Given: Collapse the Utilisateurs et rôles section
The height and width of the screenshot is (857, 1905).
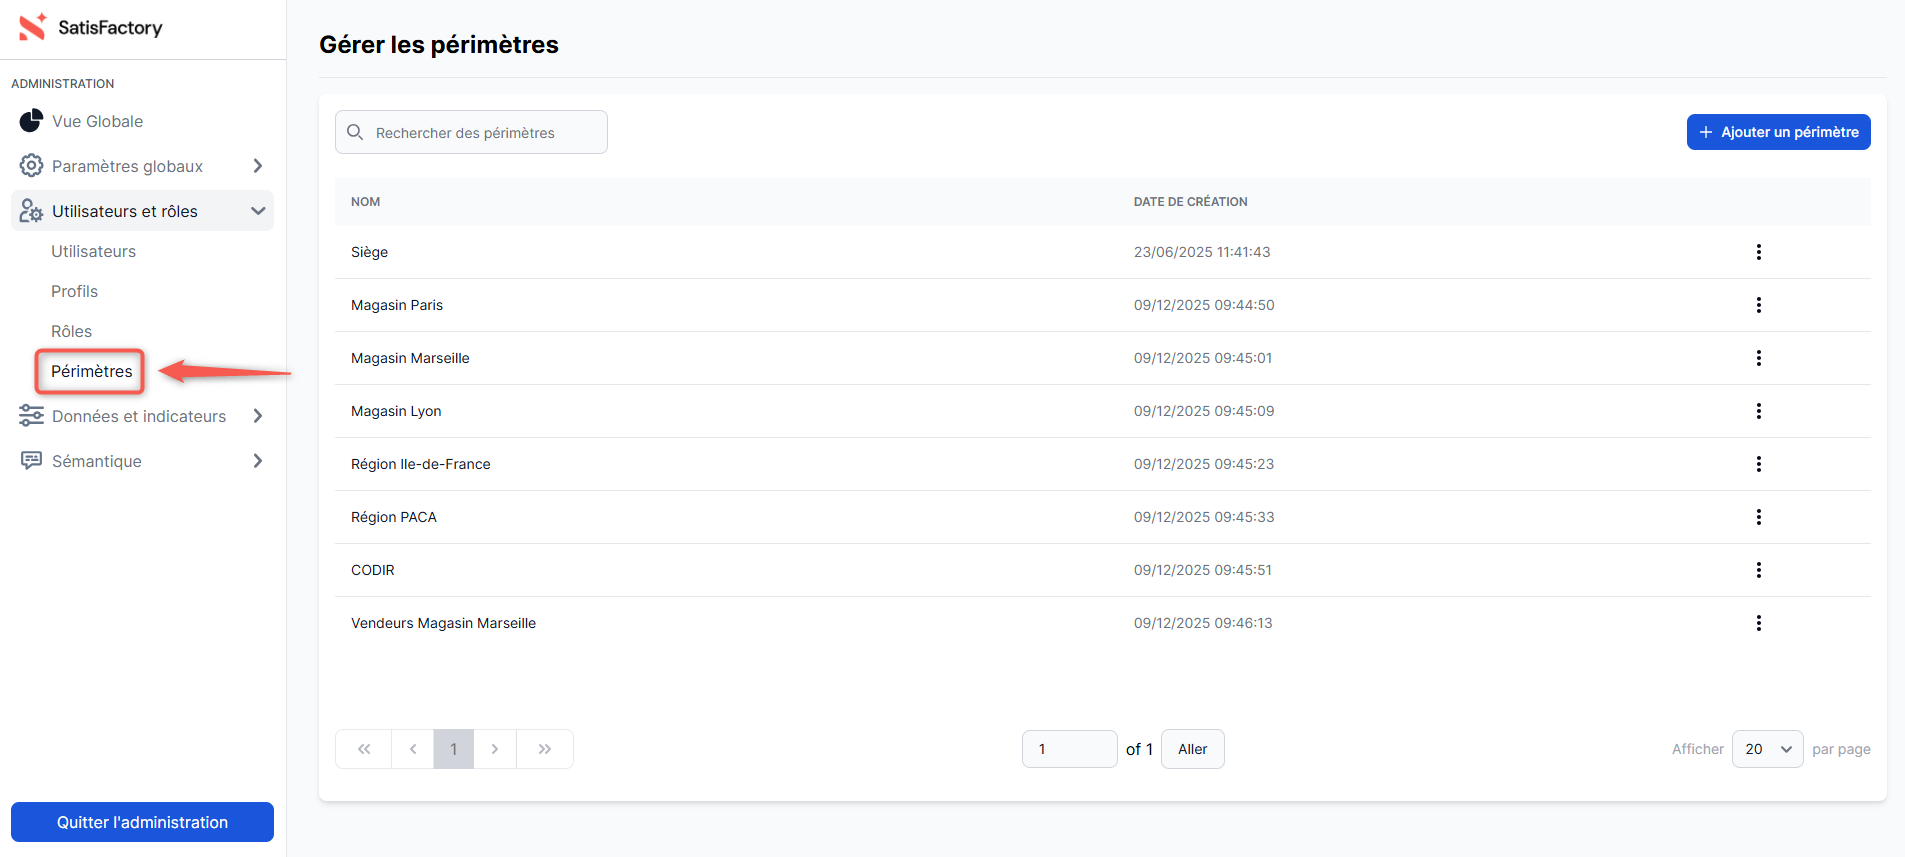Looking at the screenshot, I should 257,211.
